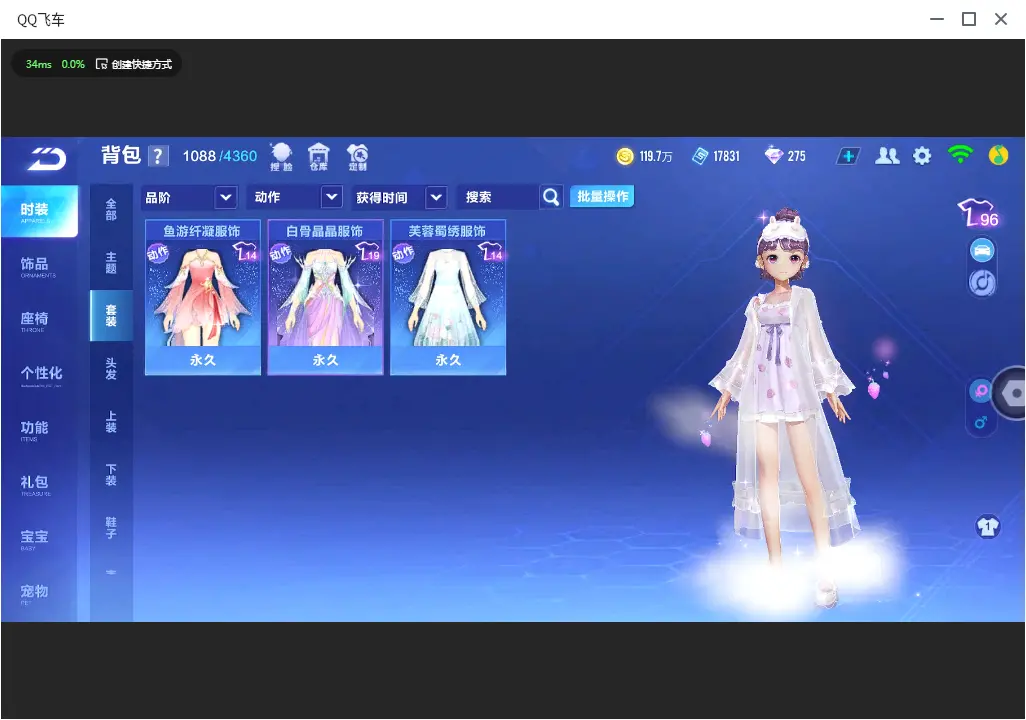Viewport: 1026px width, 720px height.
Task: Click the speed-logo back icon
Action: coord(46,158)
